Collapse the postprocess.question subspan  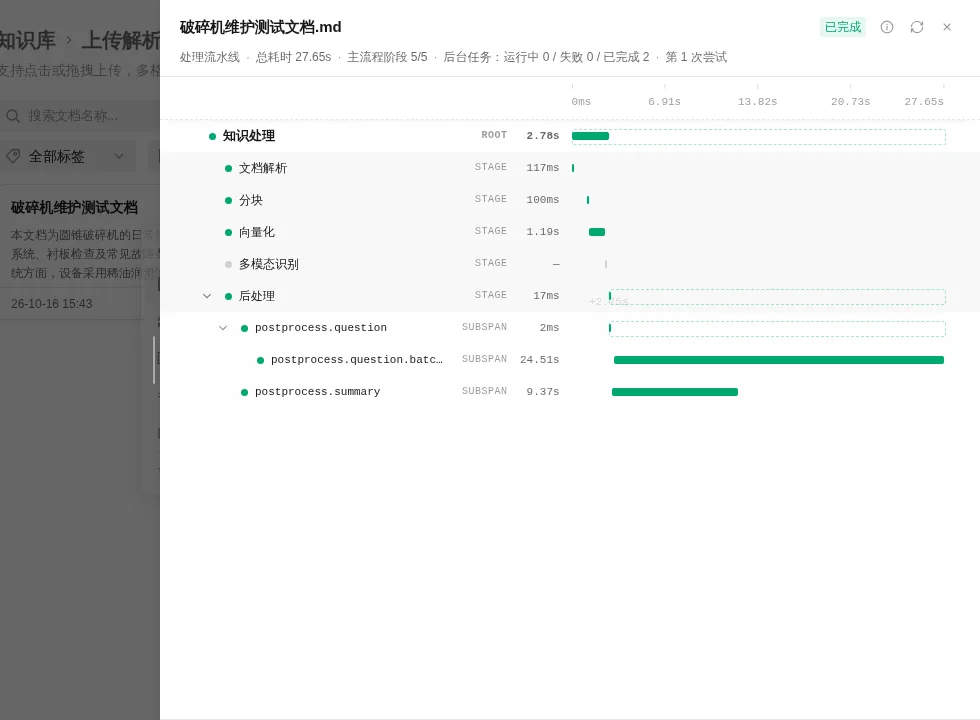click(222, 328)
